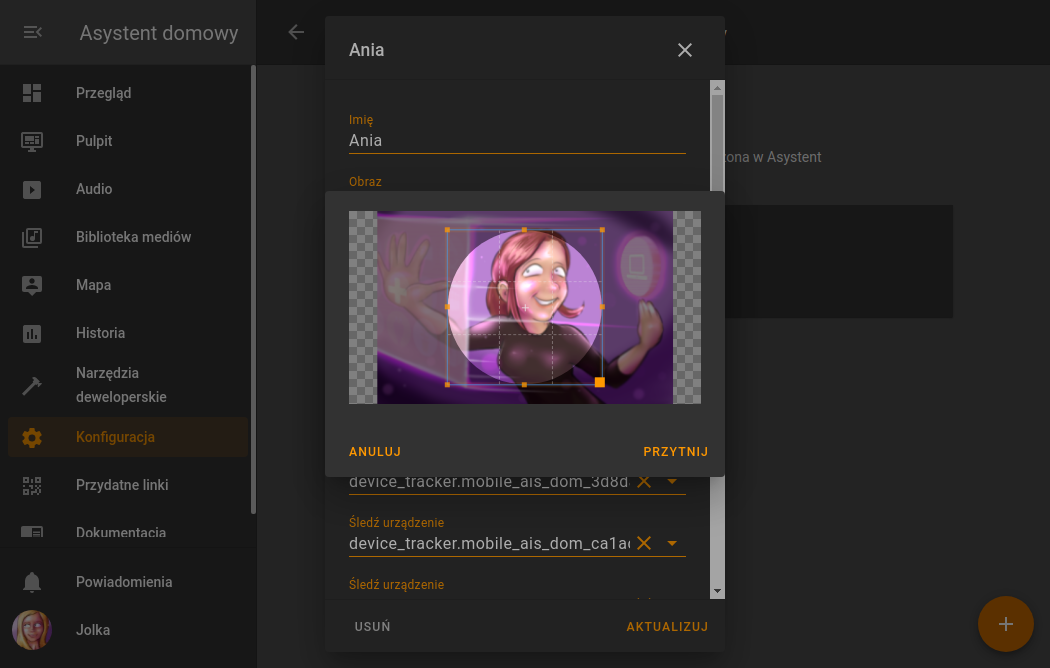Clear the device_tracker.mobile_ais_dom_ca1a field
Image resolution: width=1050 pixels, height=668 pixels.
tap(644, 543)
